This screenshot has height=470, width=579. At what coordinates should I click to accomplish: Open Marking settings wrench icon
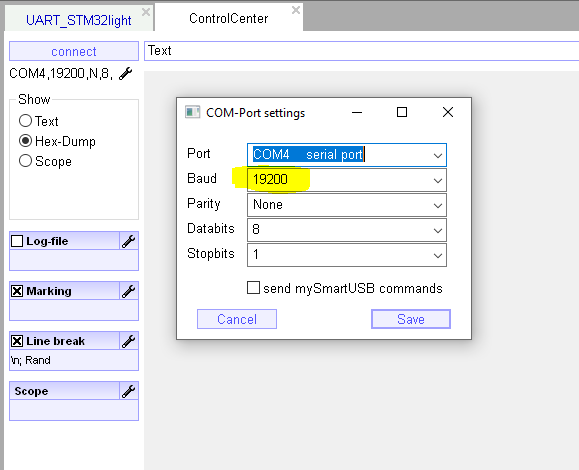tap(129, 291)
